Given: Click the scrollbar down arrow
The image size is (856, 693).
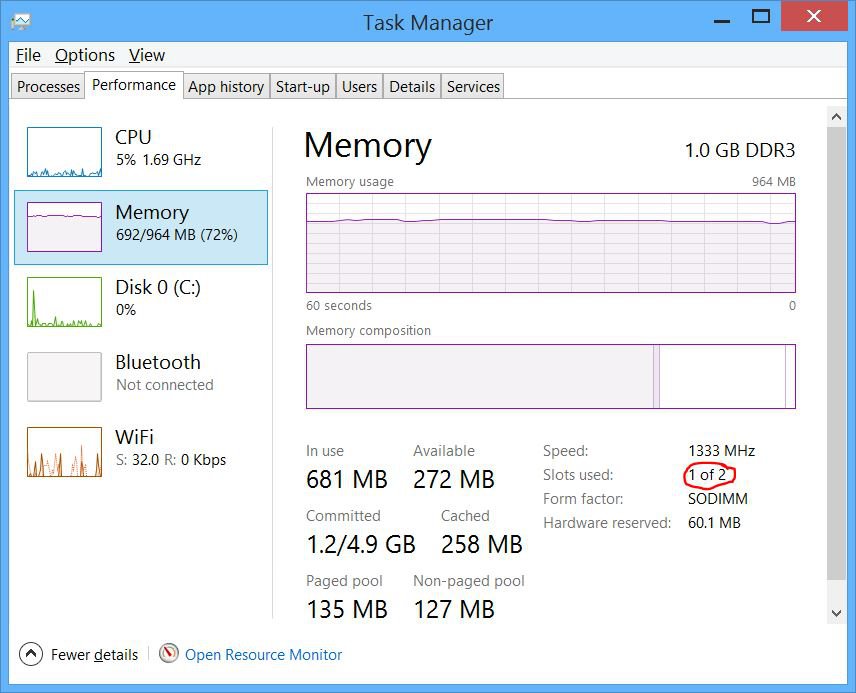Looking at the screenshot, I should point(838,612).
